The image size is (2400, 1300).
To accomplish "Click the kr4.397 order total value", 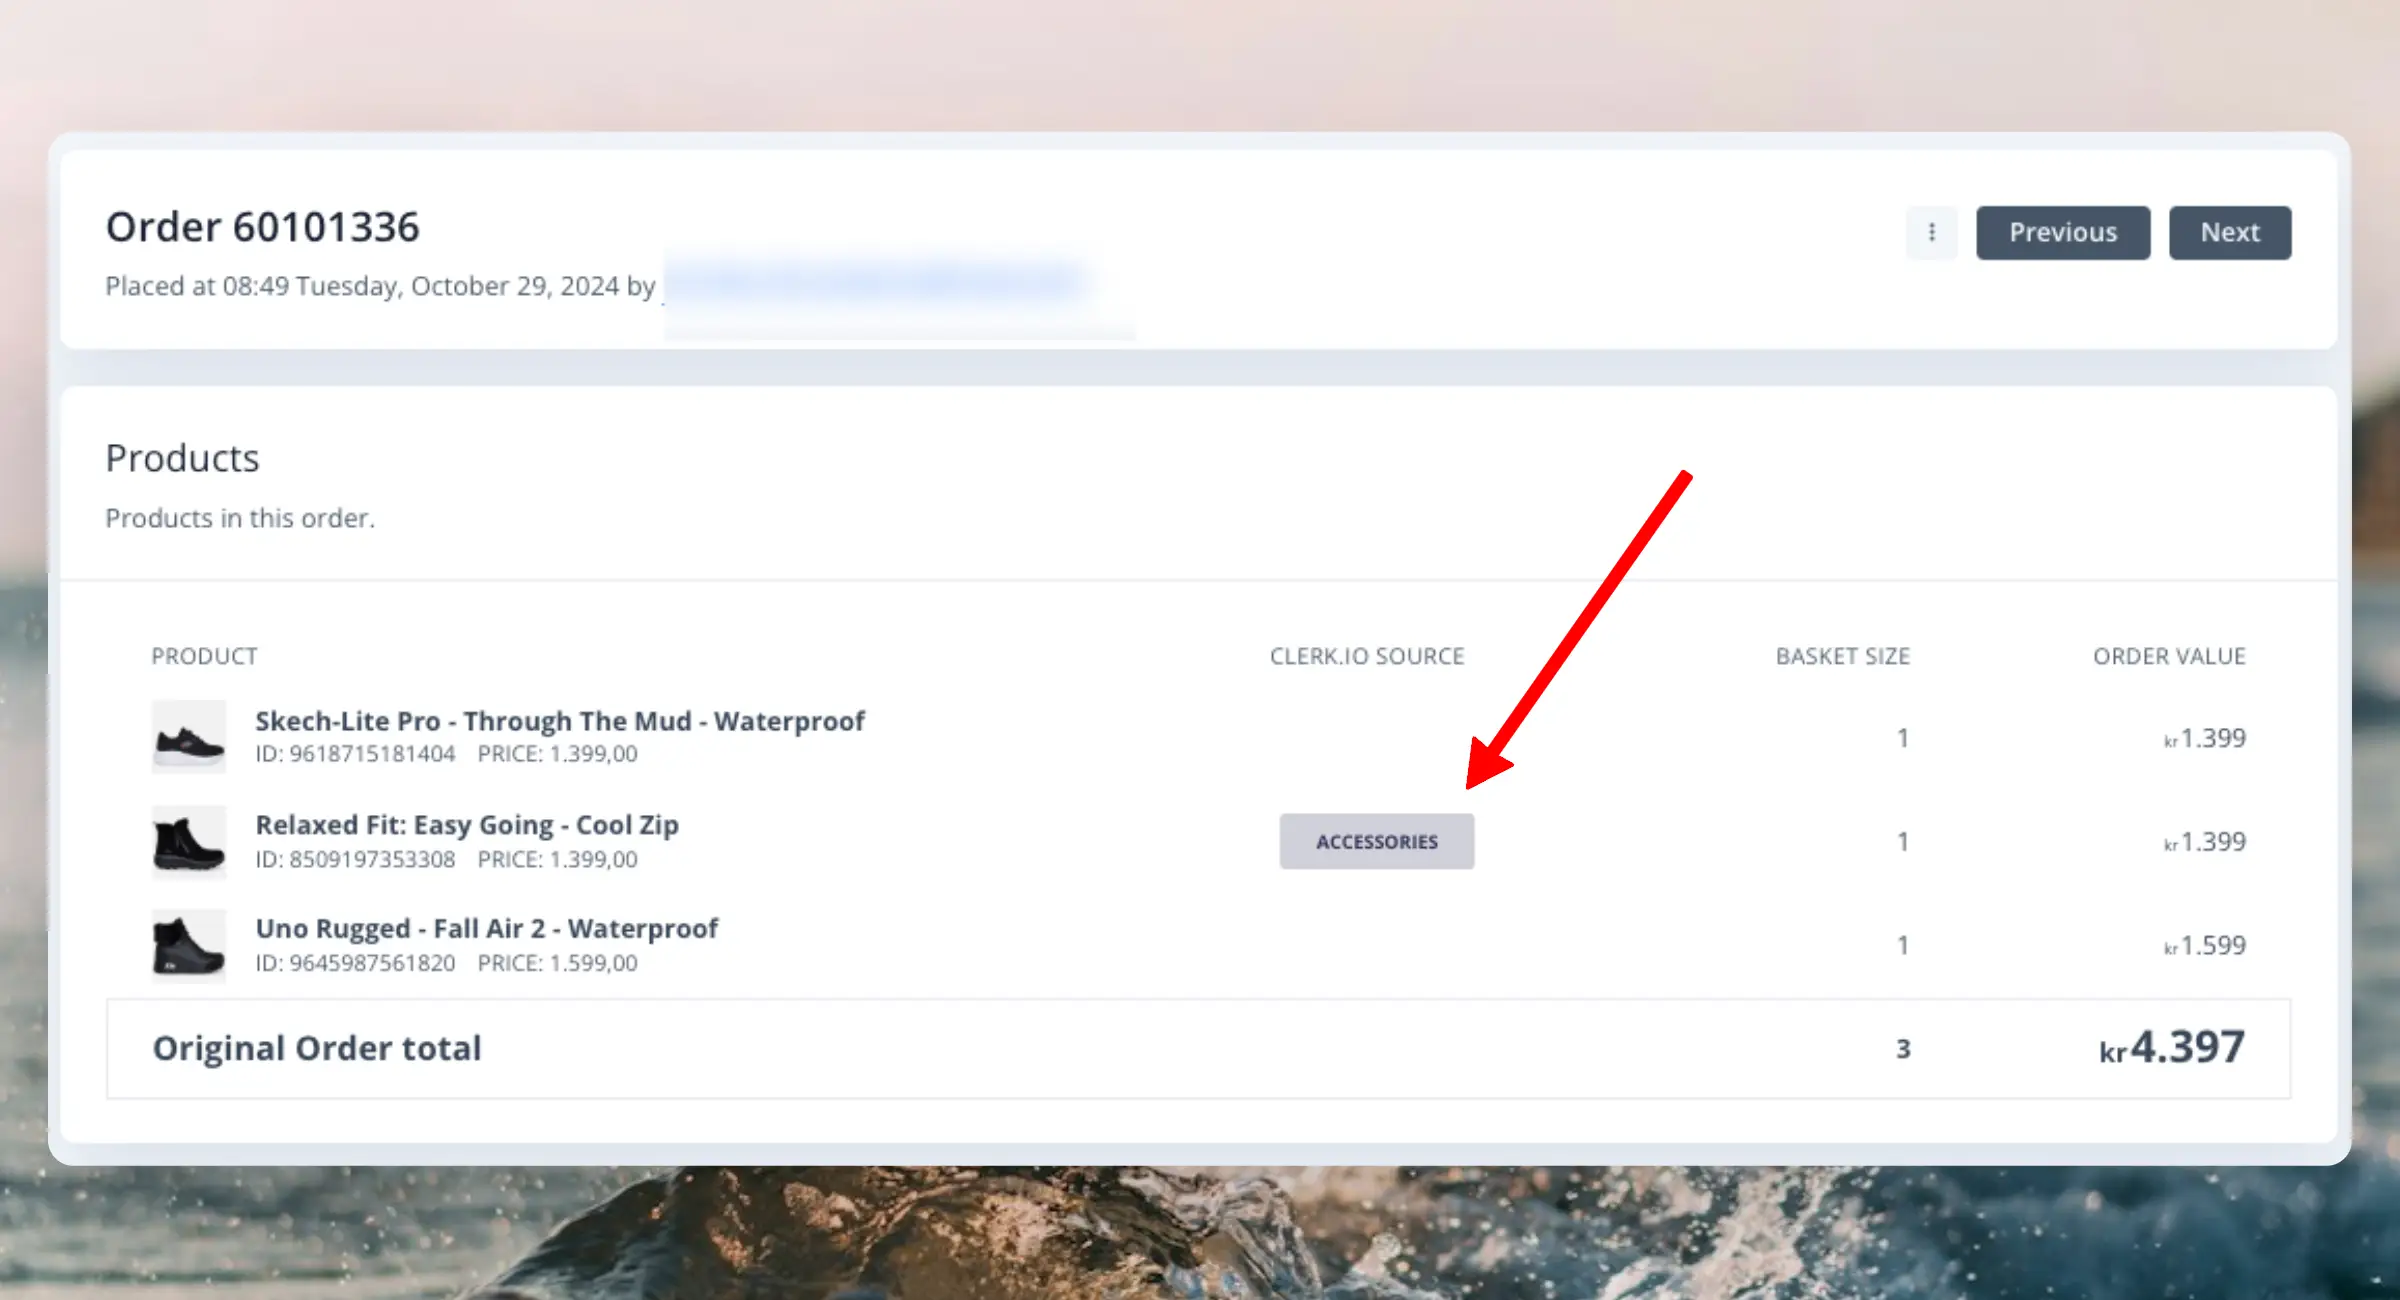I will point(2172,1048).
